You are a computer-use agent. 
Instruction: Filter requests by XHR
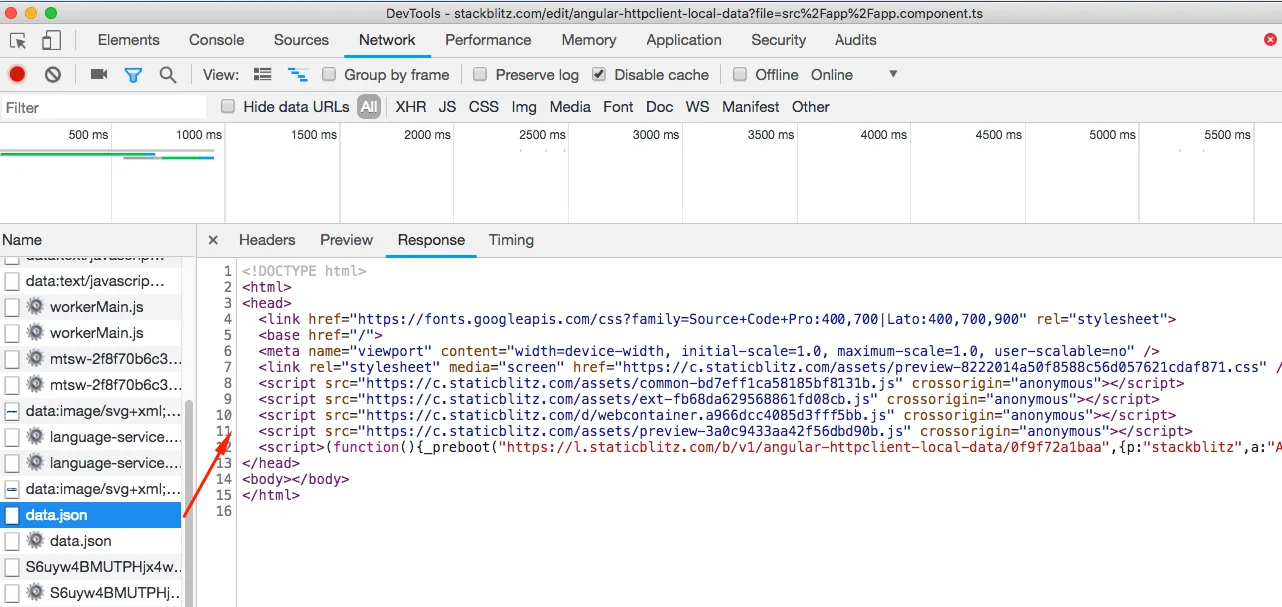pyautogui.click(x=410, y=107)
